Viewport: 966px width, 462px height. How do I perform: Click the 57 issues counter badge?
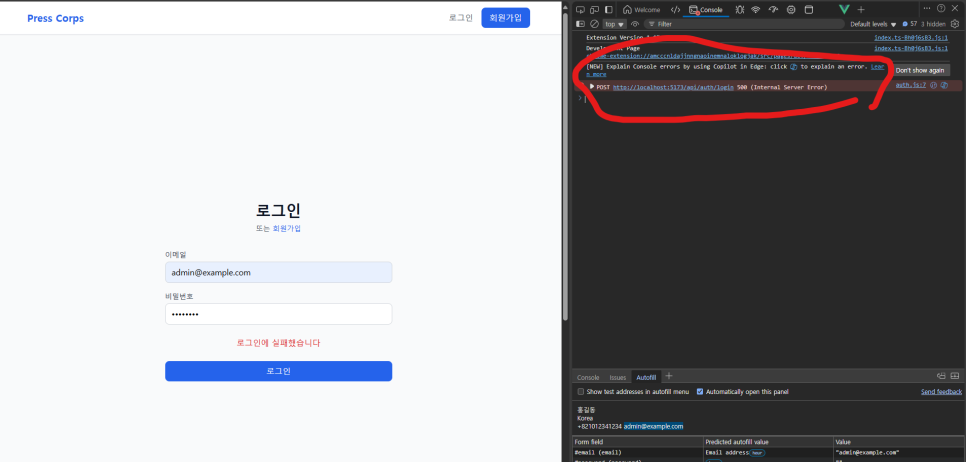coord(909,24)
